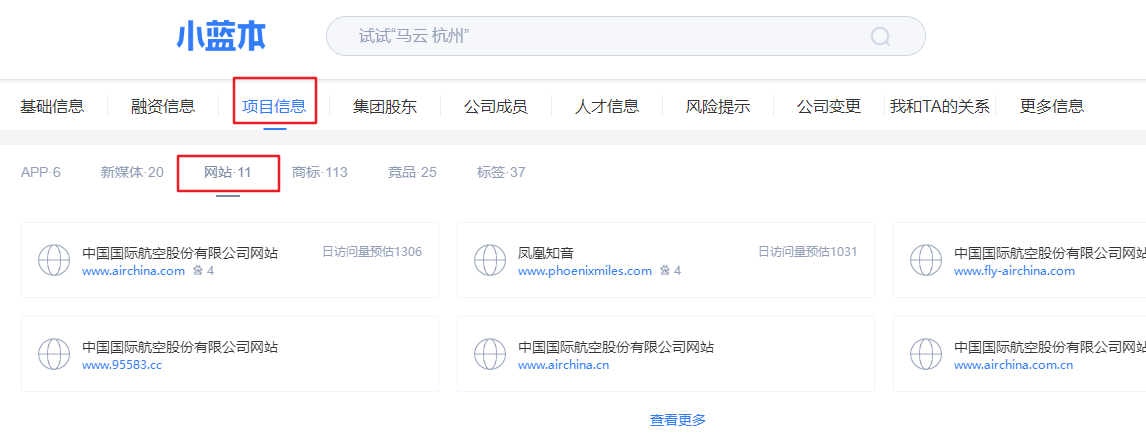Open the 人才信息 tab
1146x446 pixels.
(x=607, y=107)
